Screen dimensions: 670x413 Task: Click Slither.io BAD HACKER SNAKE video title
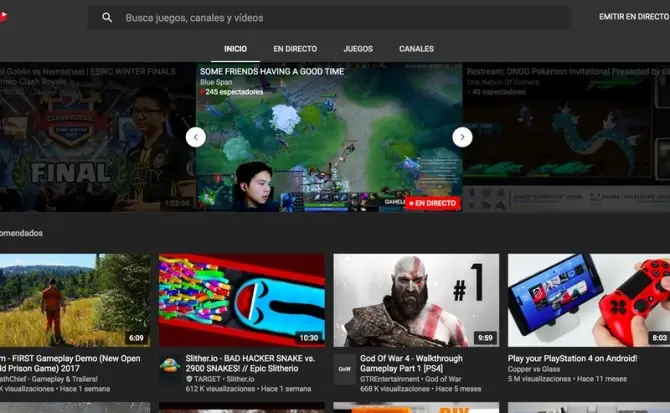coord(250,363)
